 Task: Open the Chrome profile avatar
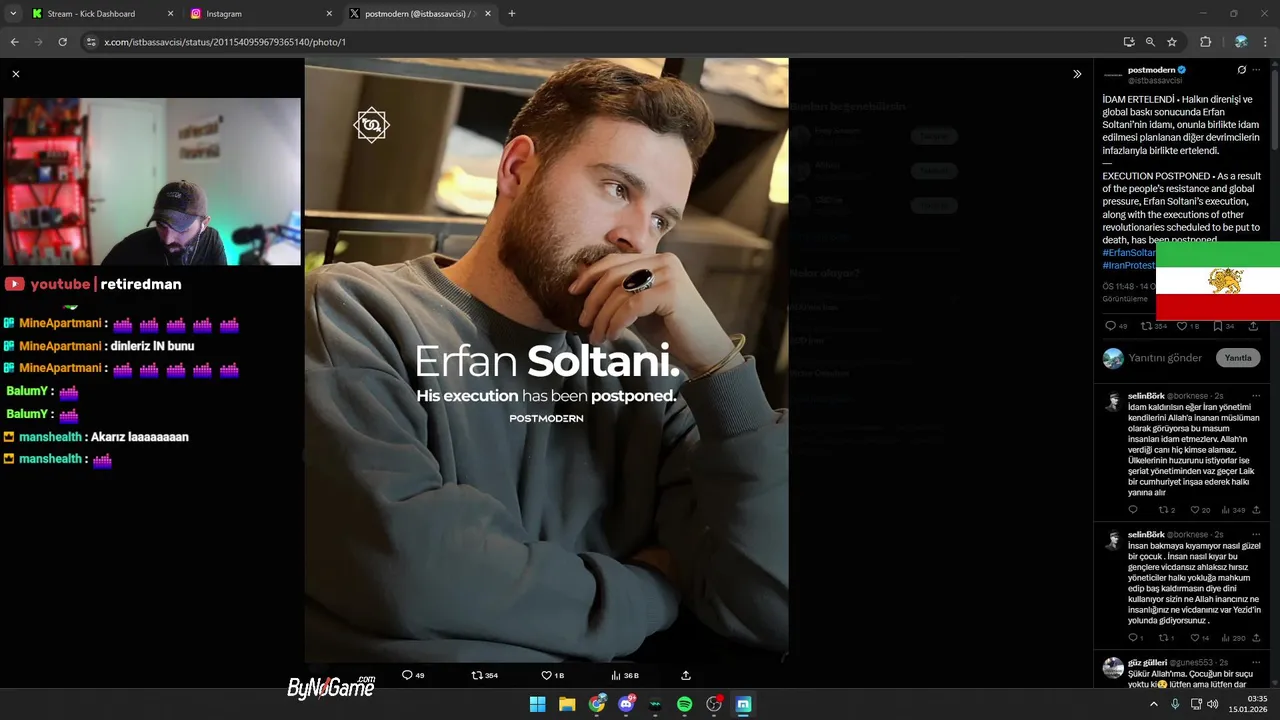[1241, 42]
